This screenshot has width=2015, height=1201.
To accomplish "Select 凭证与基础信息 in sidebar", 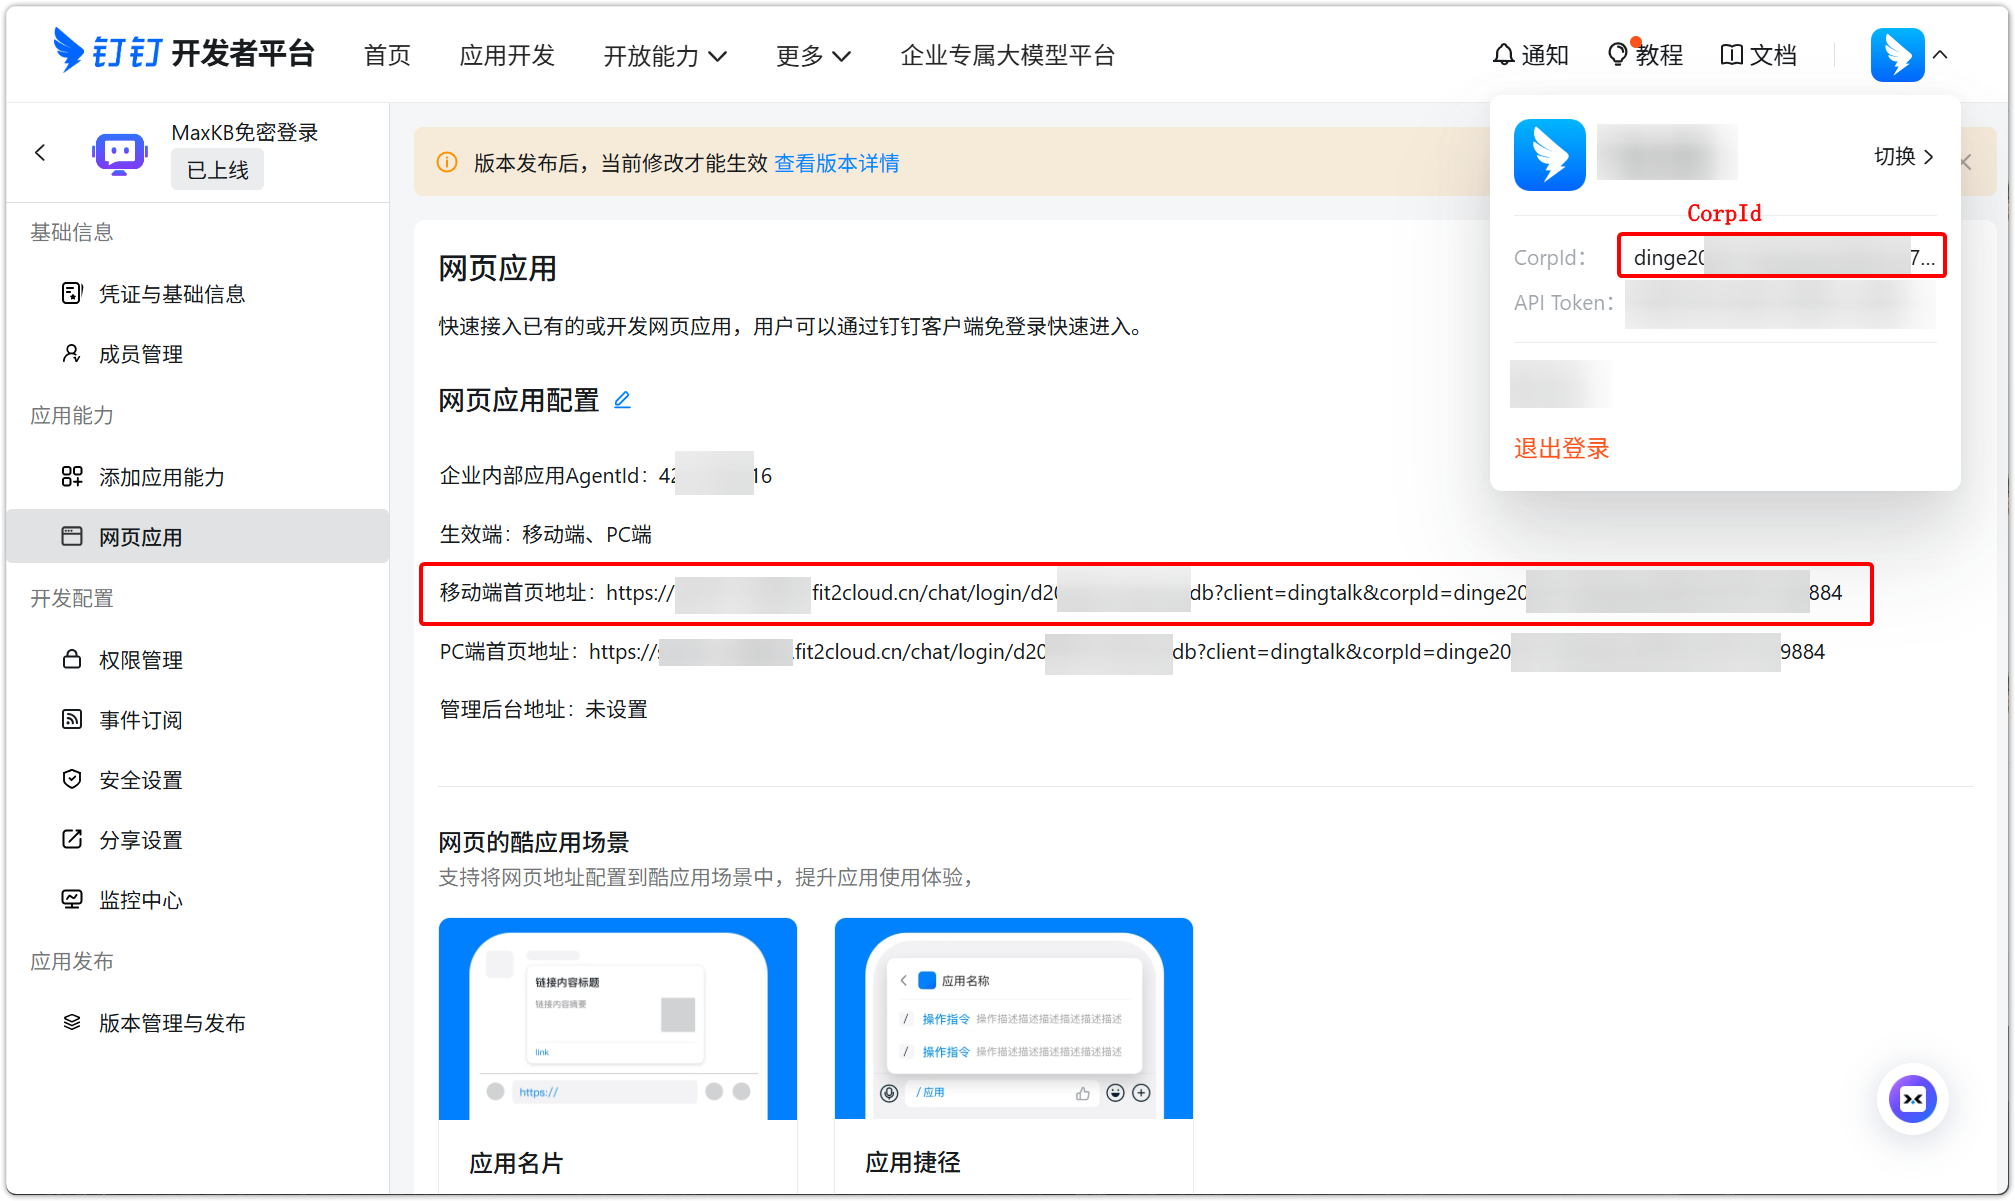I will click(x=172, y=294).
